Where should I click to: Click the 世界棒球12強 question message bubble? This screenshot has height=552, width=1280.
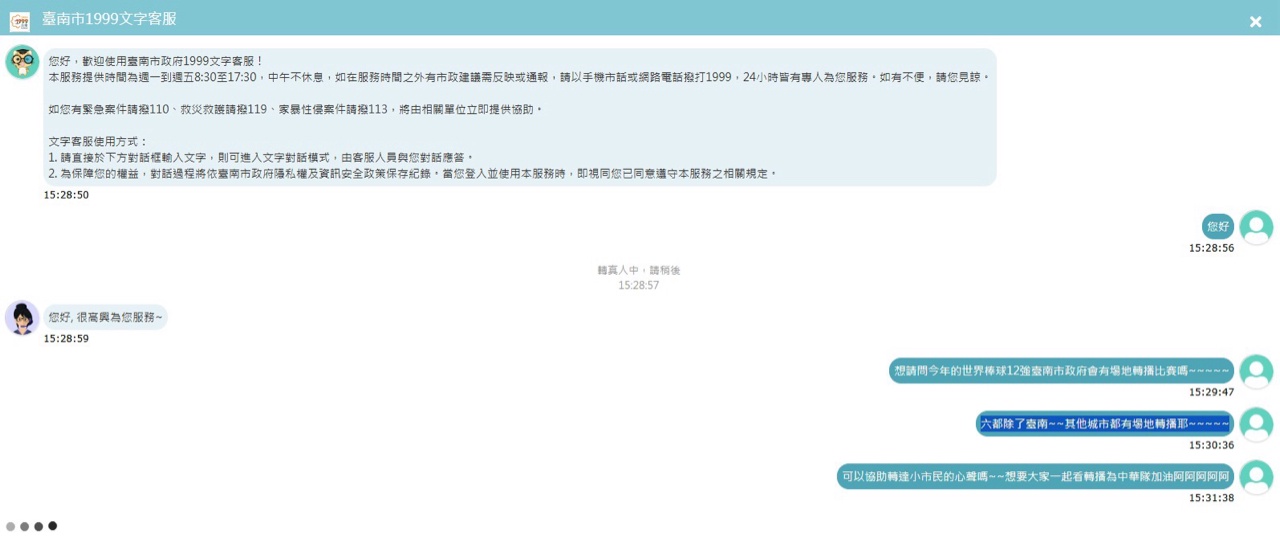click(1061, 371)
